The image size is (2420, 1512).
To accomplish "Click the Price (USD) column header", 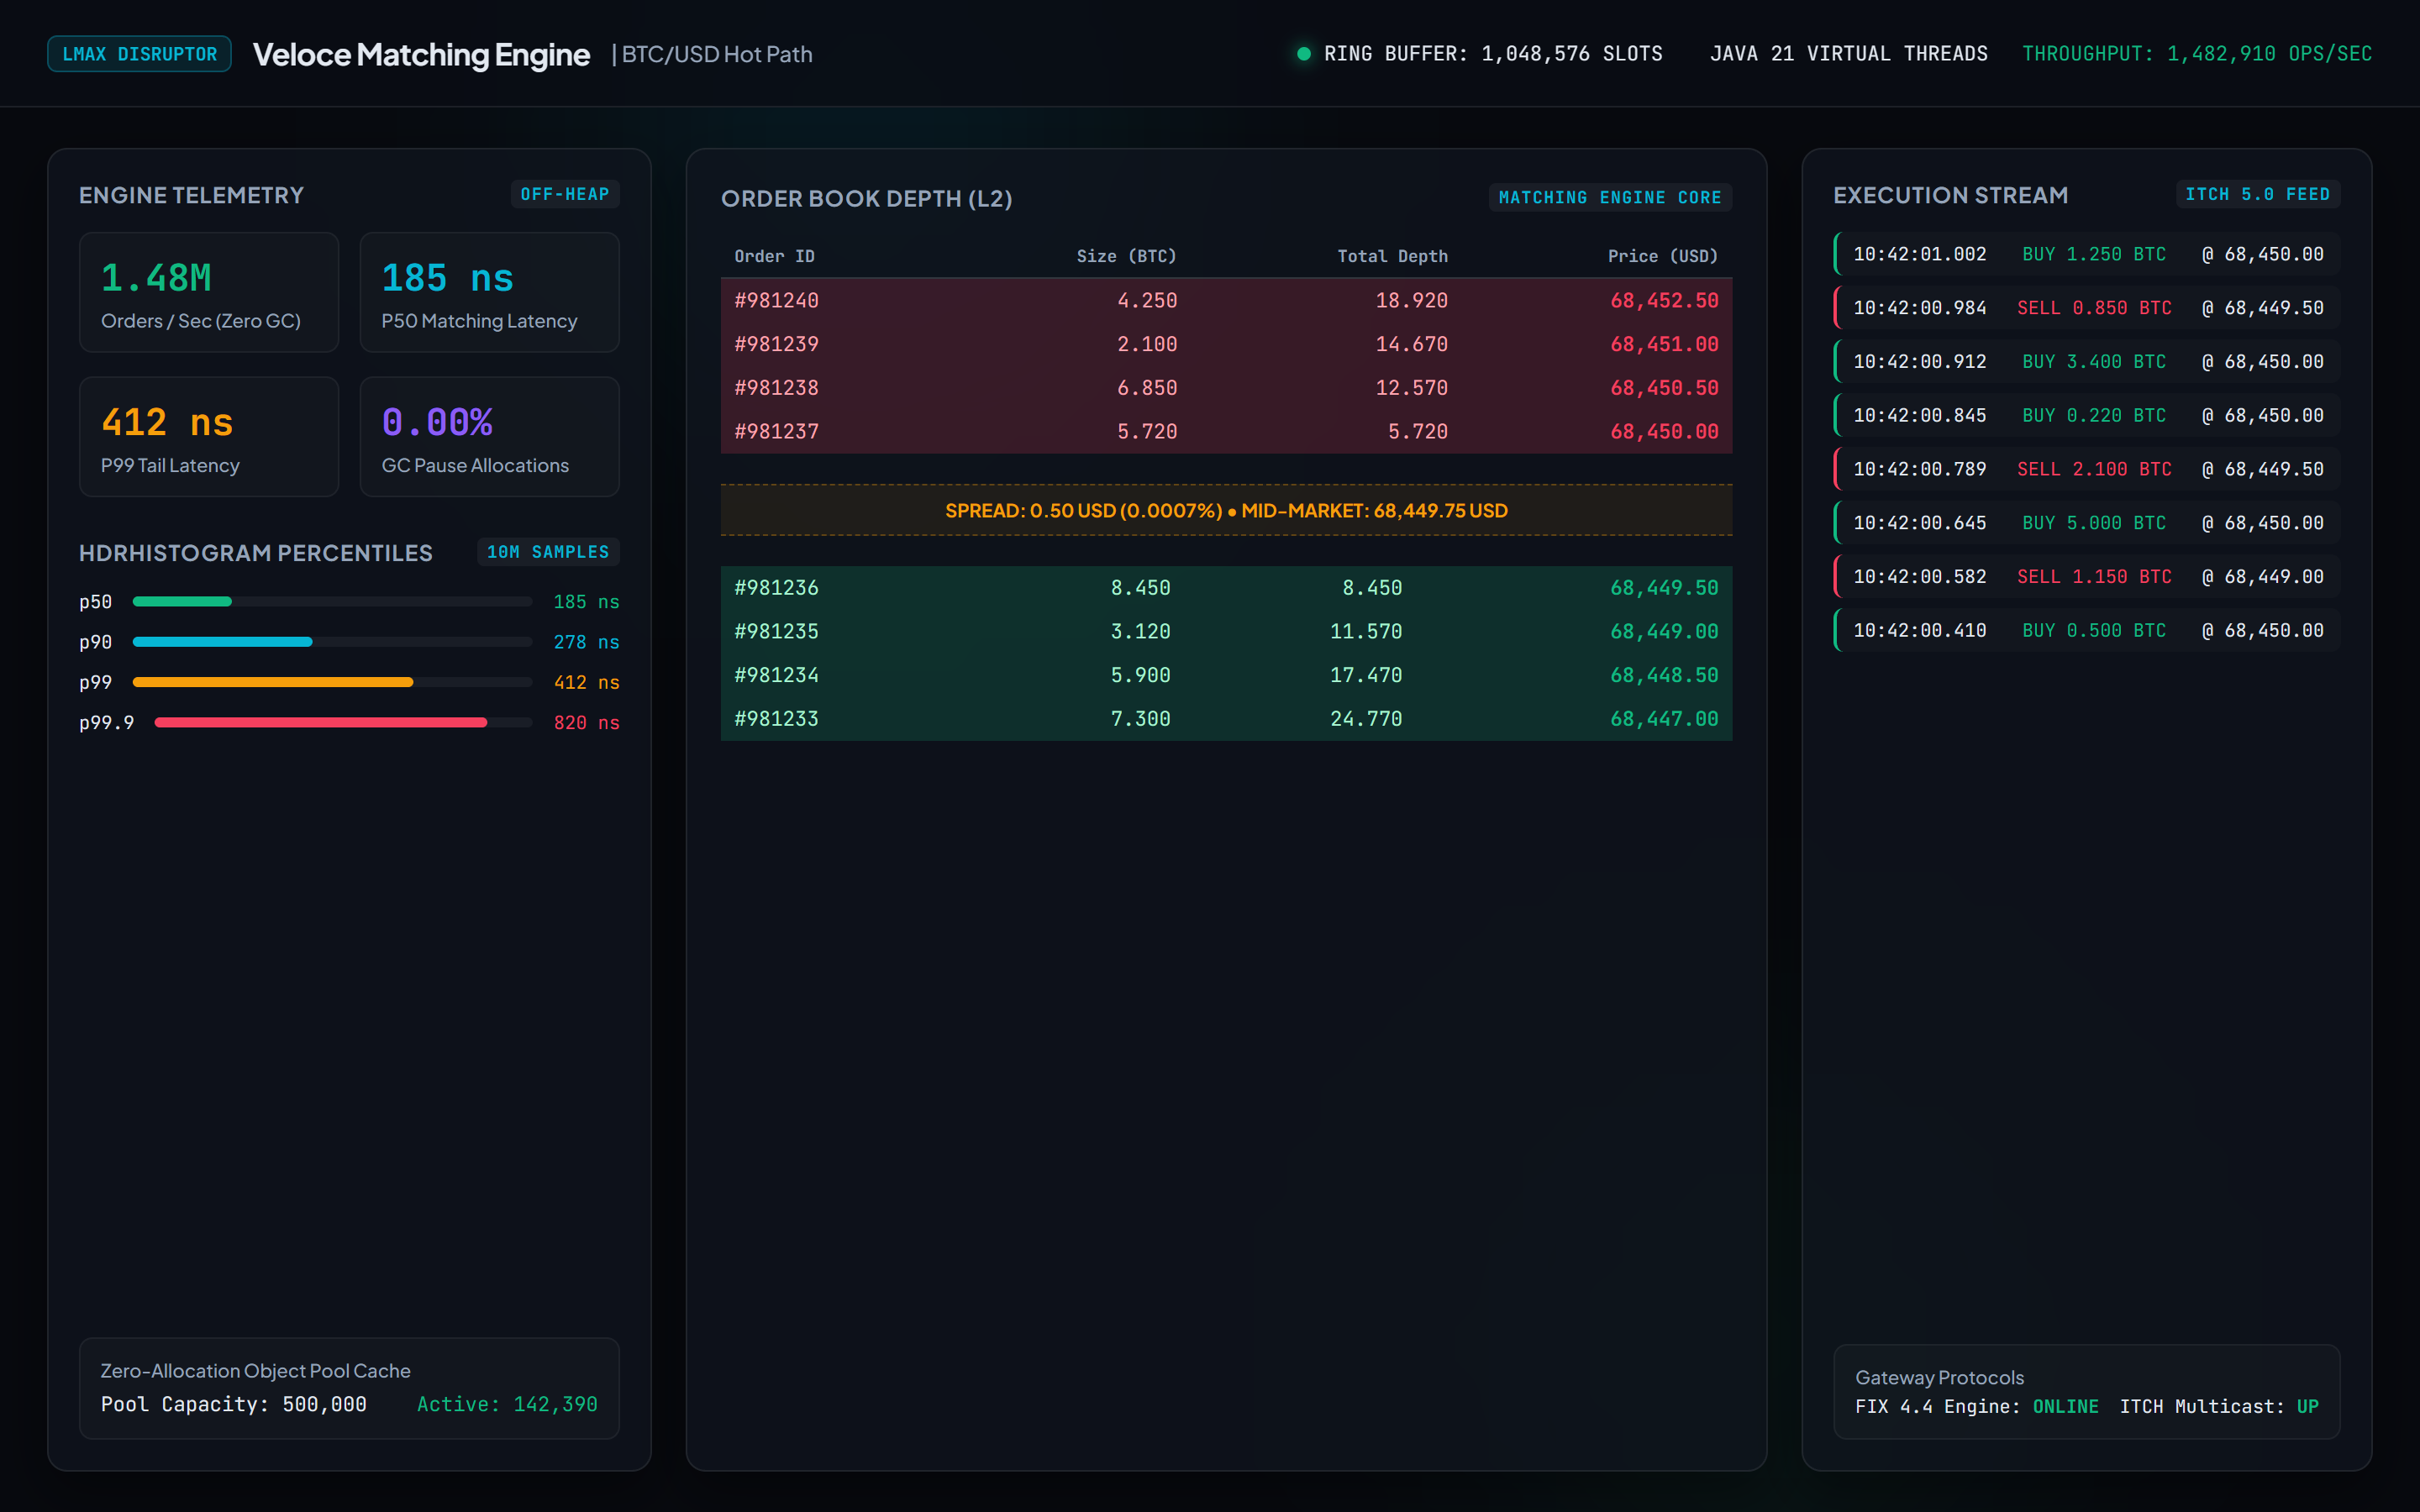I will (x=1662, y=256).
